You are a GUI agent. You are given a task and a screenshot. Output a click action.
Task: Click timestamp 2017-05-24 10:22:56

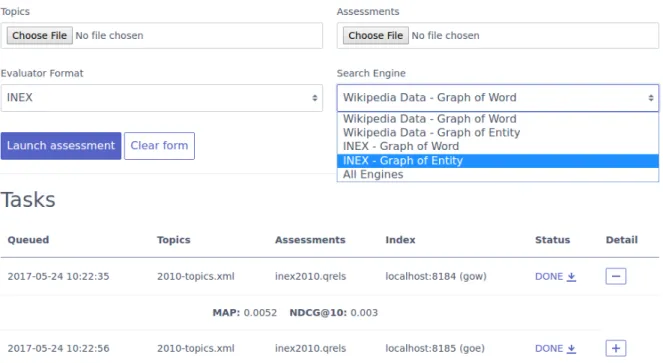(x=58, y=349)
